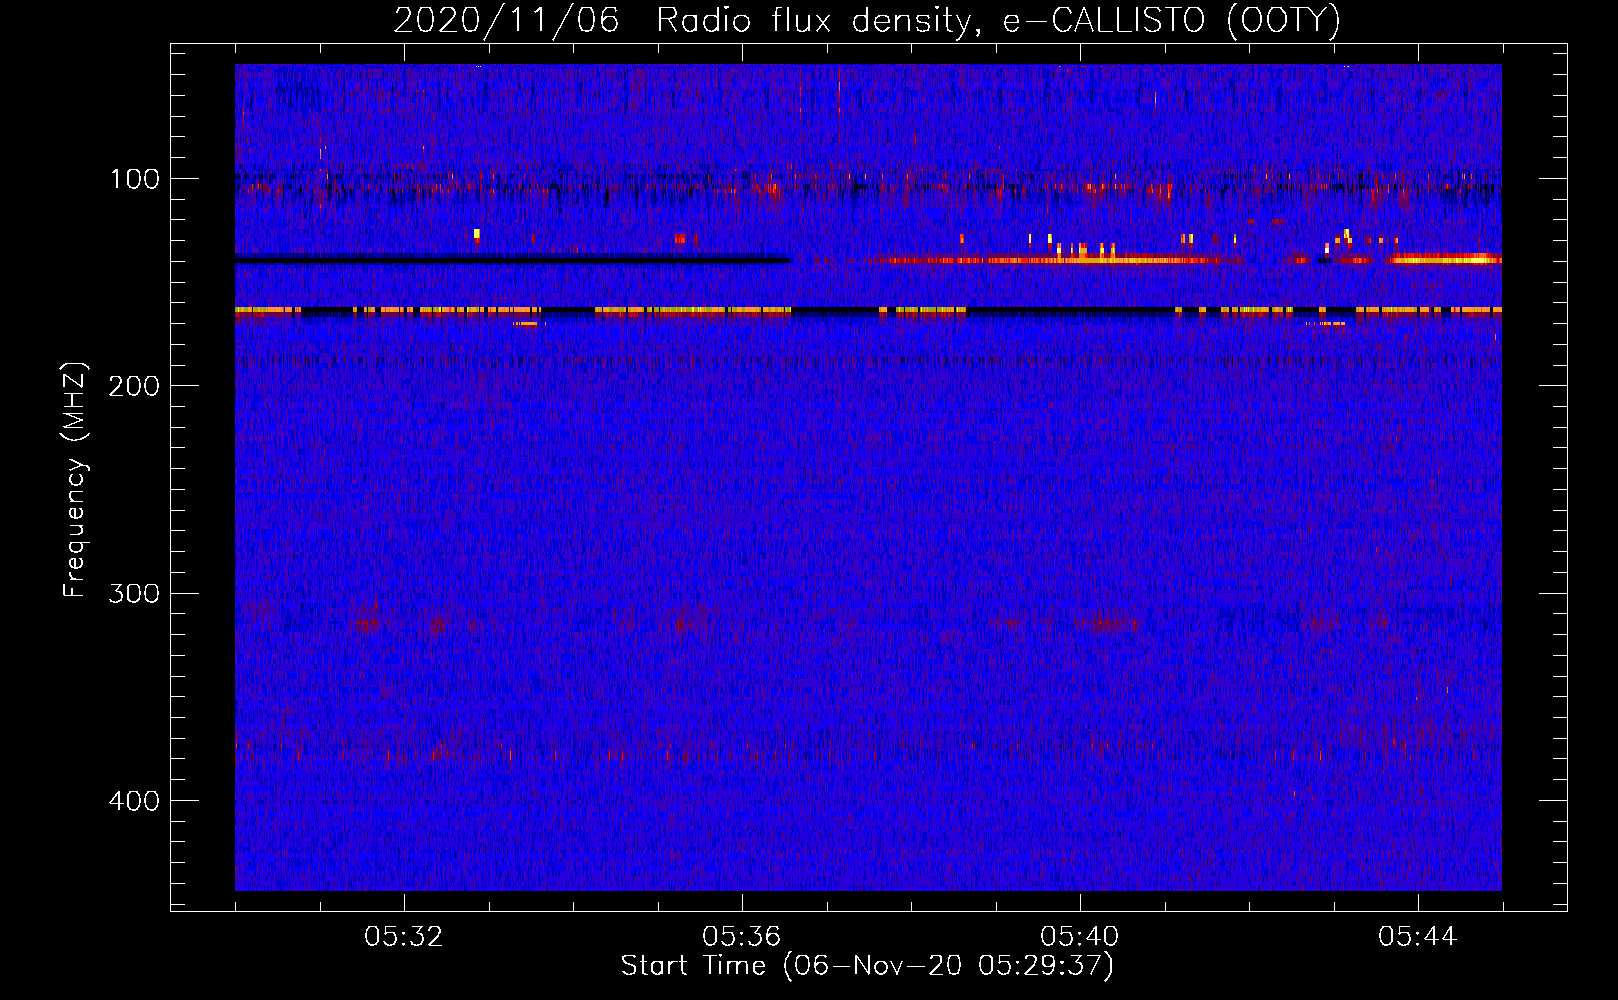Click the 05:40 time tick label
Screen dimensions: 1618x1000
click(x=1080, y=937)
